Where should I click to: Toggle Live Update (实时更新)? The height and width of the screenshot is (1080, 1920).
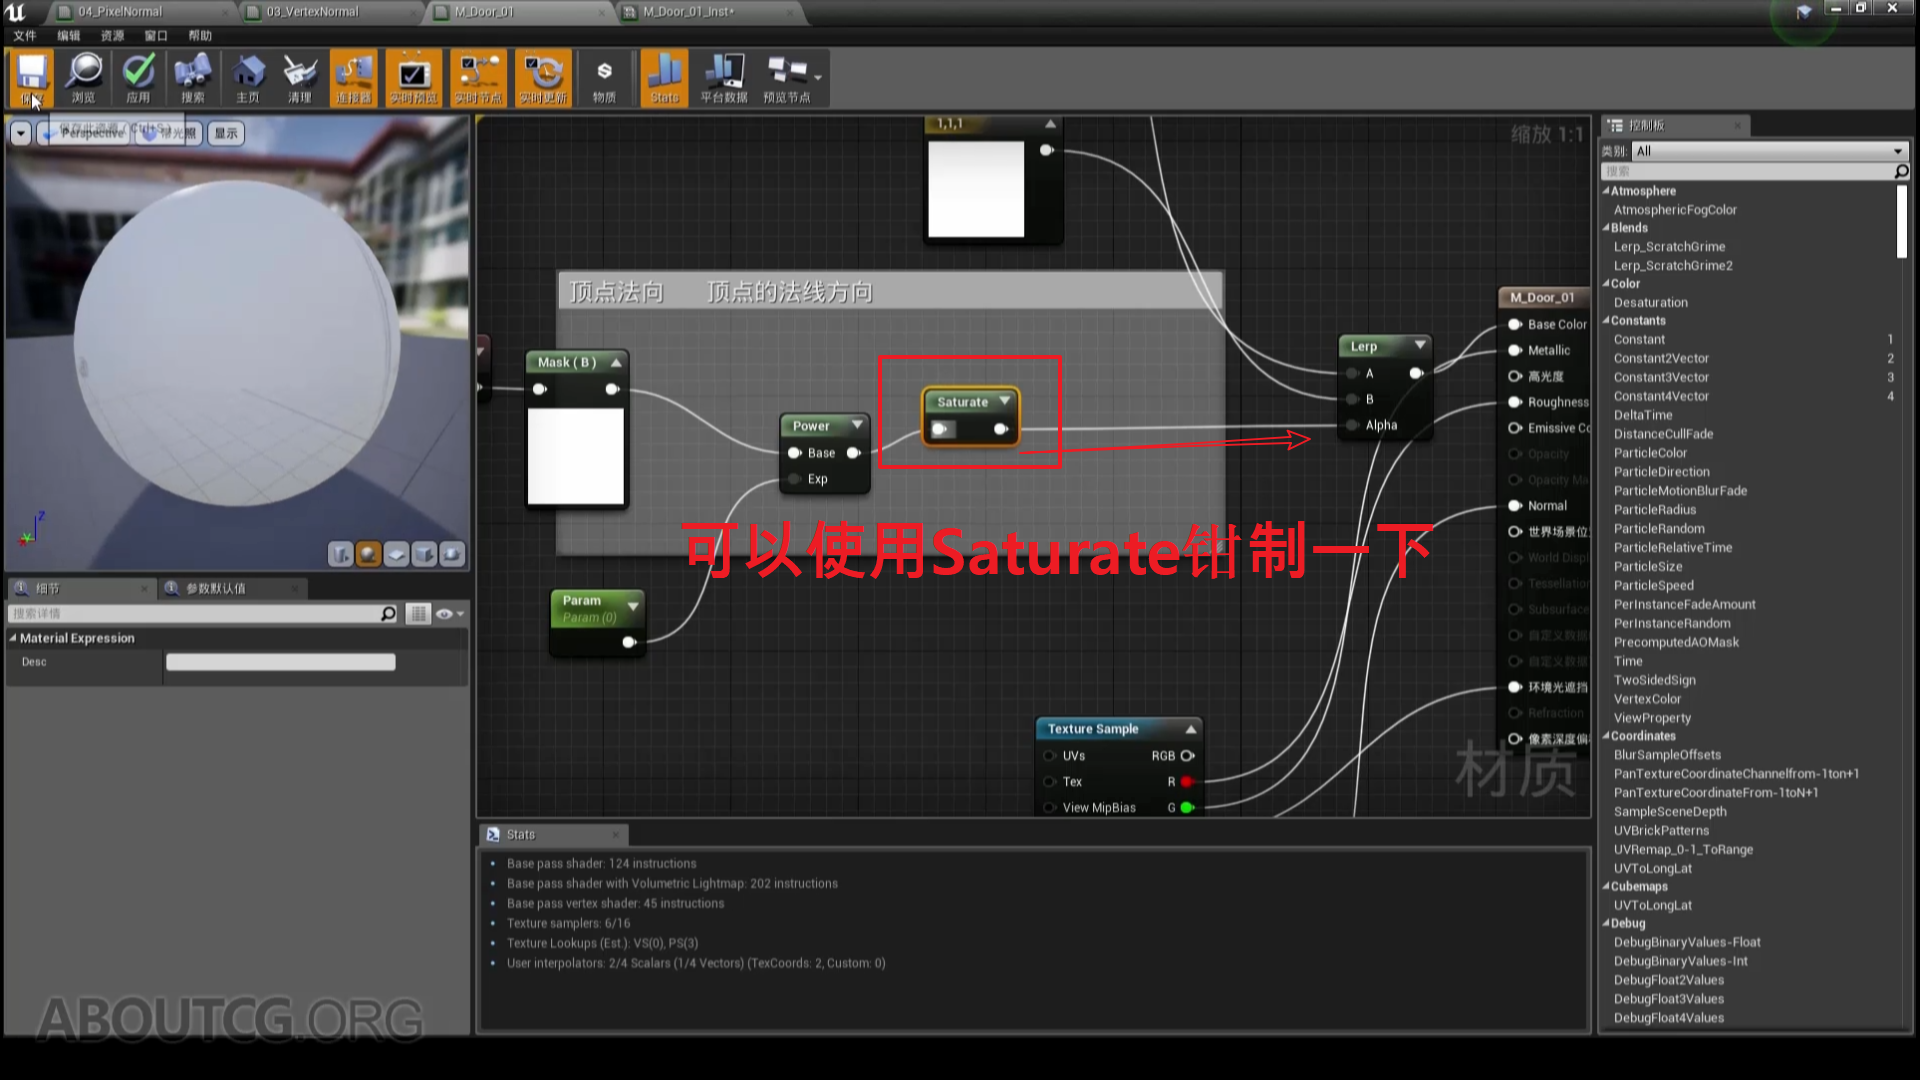click(x=543, y=77)
